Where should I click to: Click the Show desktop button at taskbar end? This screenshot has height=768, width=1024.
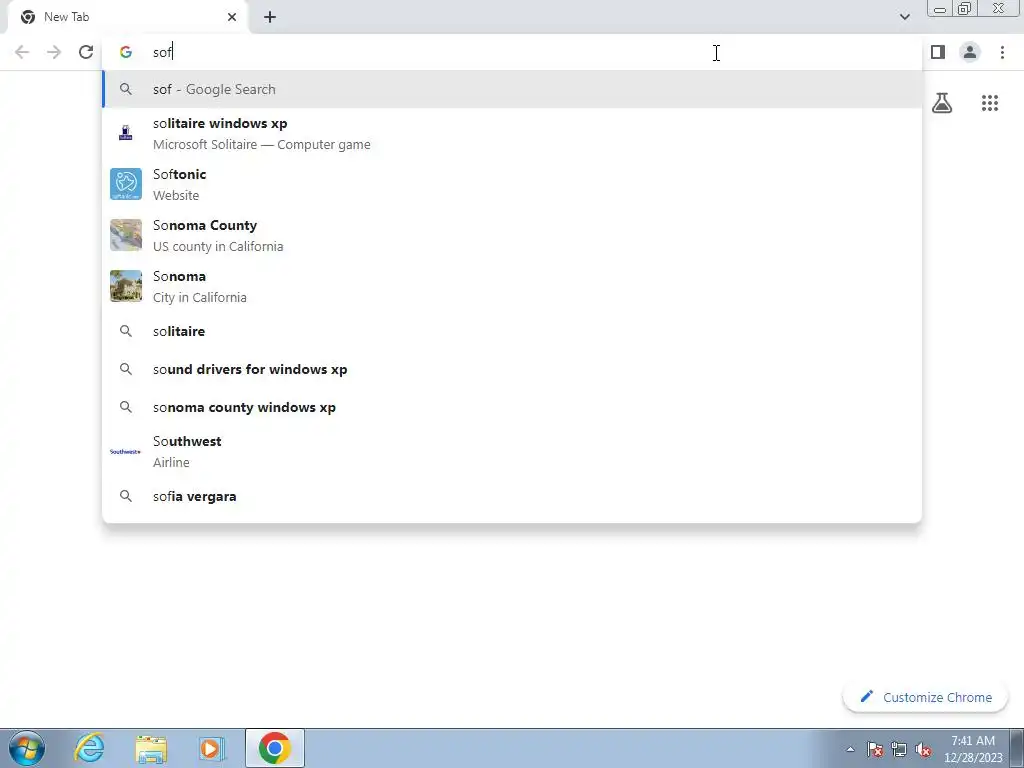pos(1017,749)
